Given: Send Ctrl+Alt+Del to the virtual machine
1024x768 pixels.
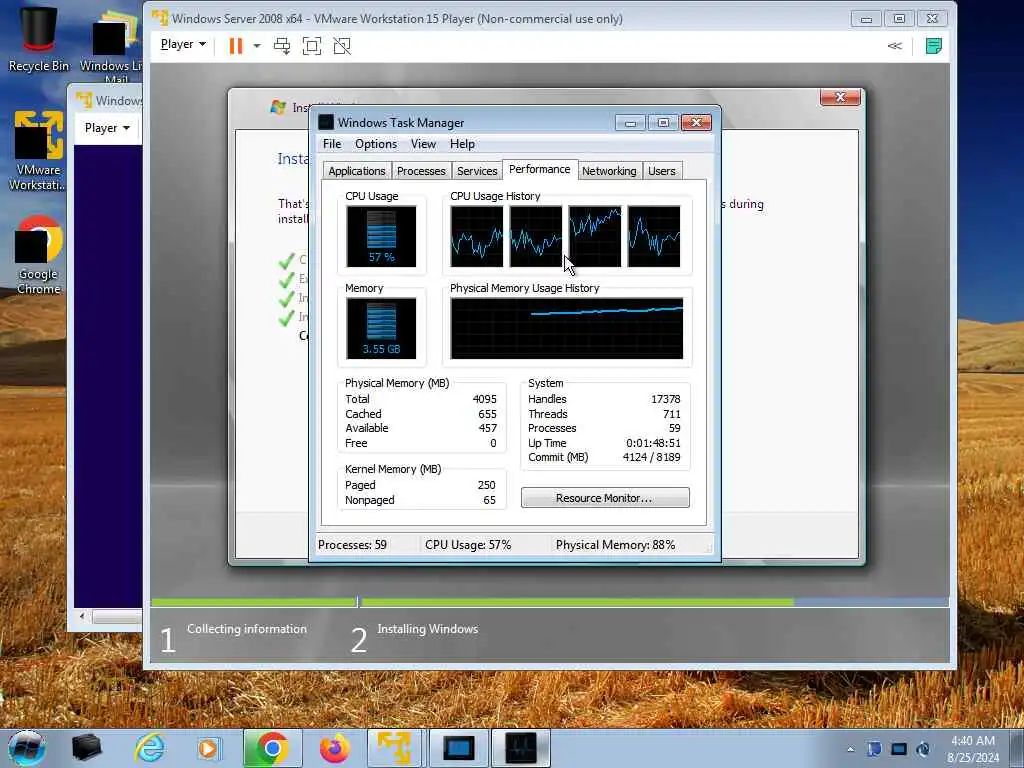Looking at the screenshot, I should click(282, 46).
